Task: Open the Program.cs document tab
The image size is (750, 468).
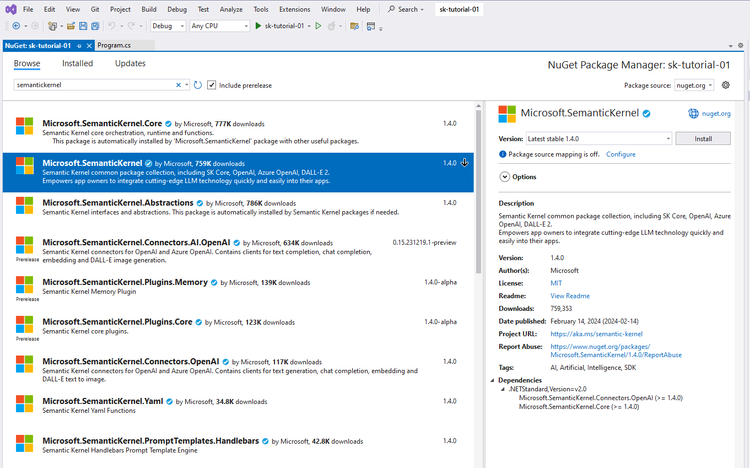Action: click(113, 45)
